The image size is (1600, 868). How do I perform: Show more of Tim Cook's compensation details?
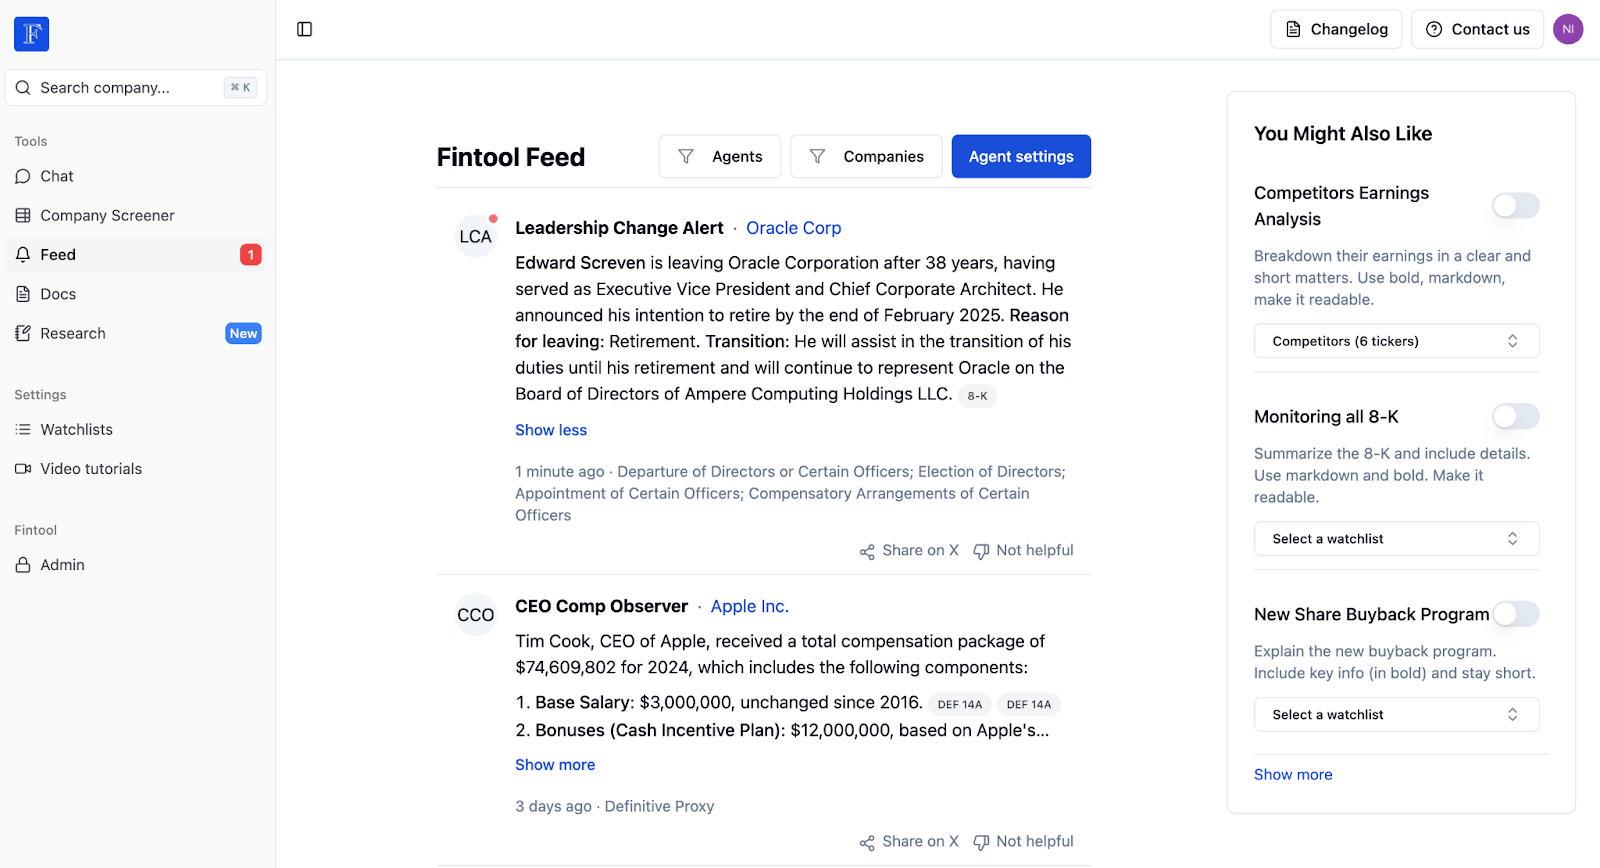coord(554,764)
